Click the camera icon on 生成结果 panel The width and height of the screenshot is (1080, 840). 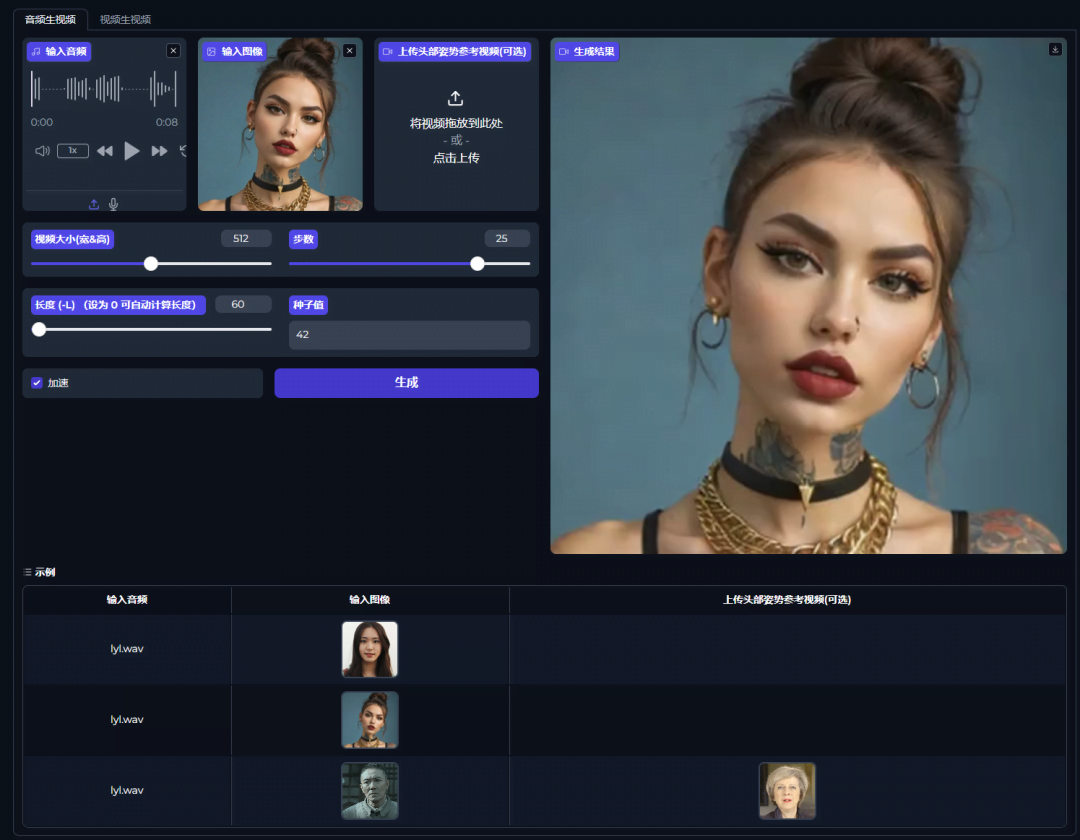pyautogui.click(x=563, y=51)
